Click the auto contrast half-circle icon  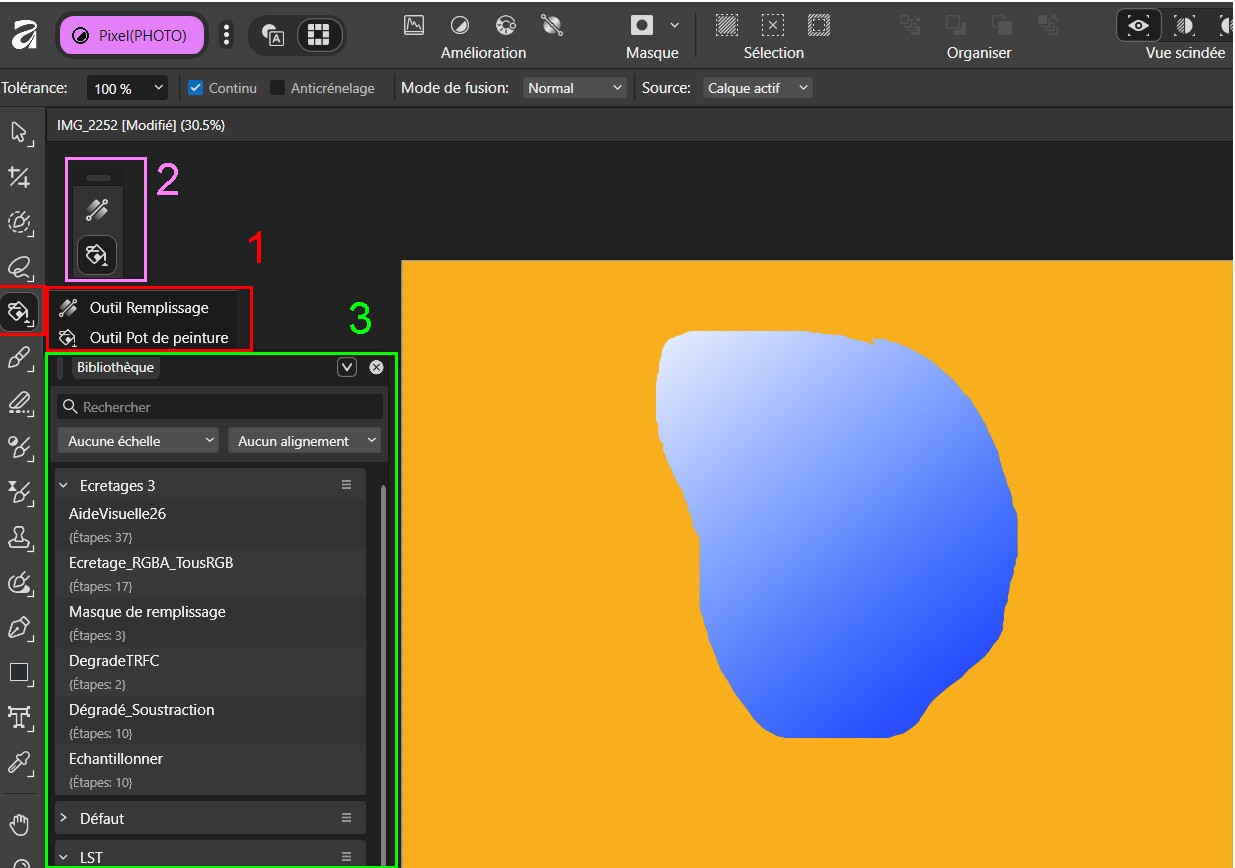[460, 25]
